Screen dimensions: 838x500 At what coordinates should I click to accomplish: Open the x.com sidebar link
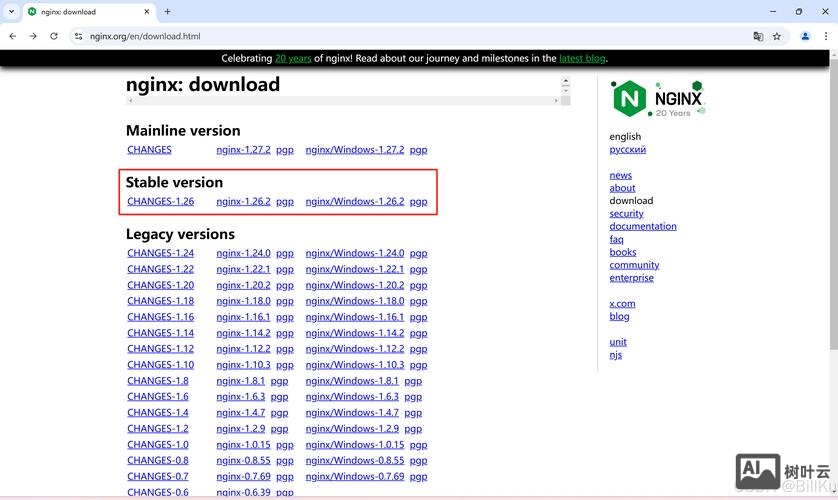[x=622, y=303]
